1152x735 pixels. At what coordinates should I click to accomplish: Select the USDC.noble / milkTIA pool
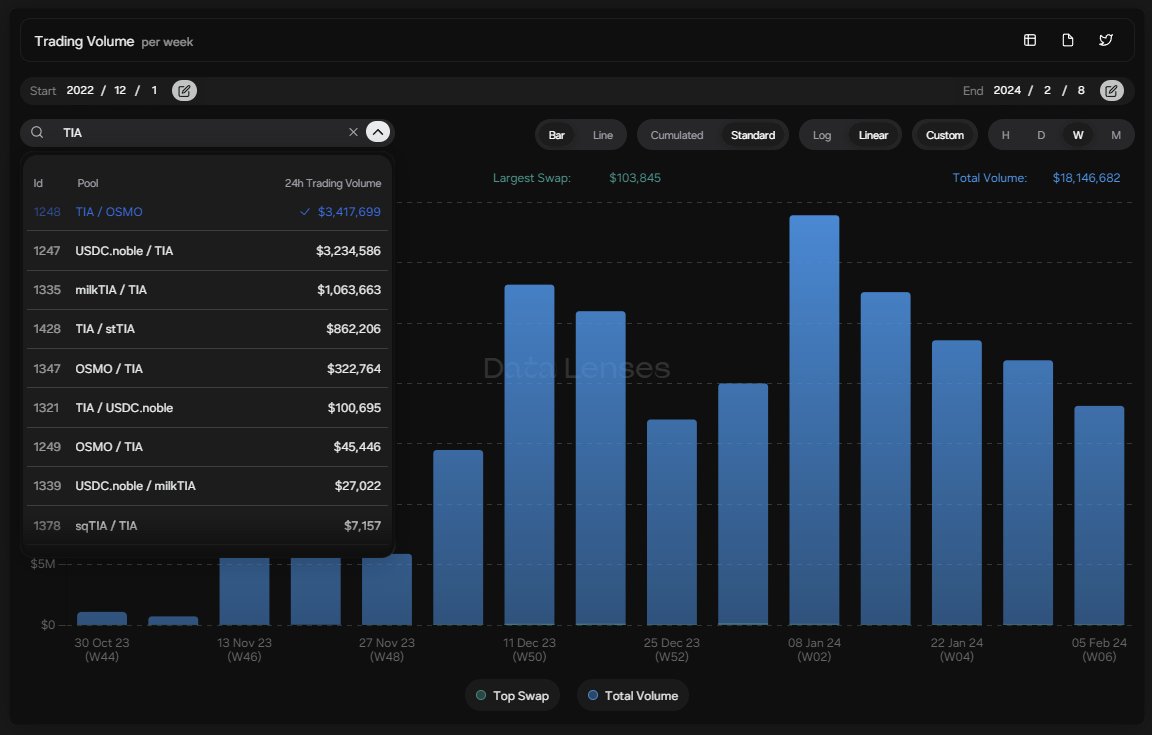207,485
